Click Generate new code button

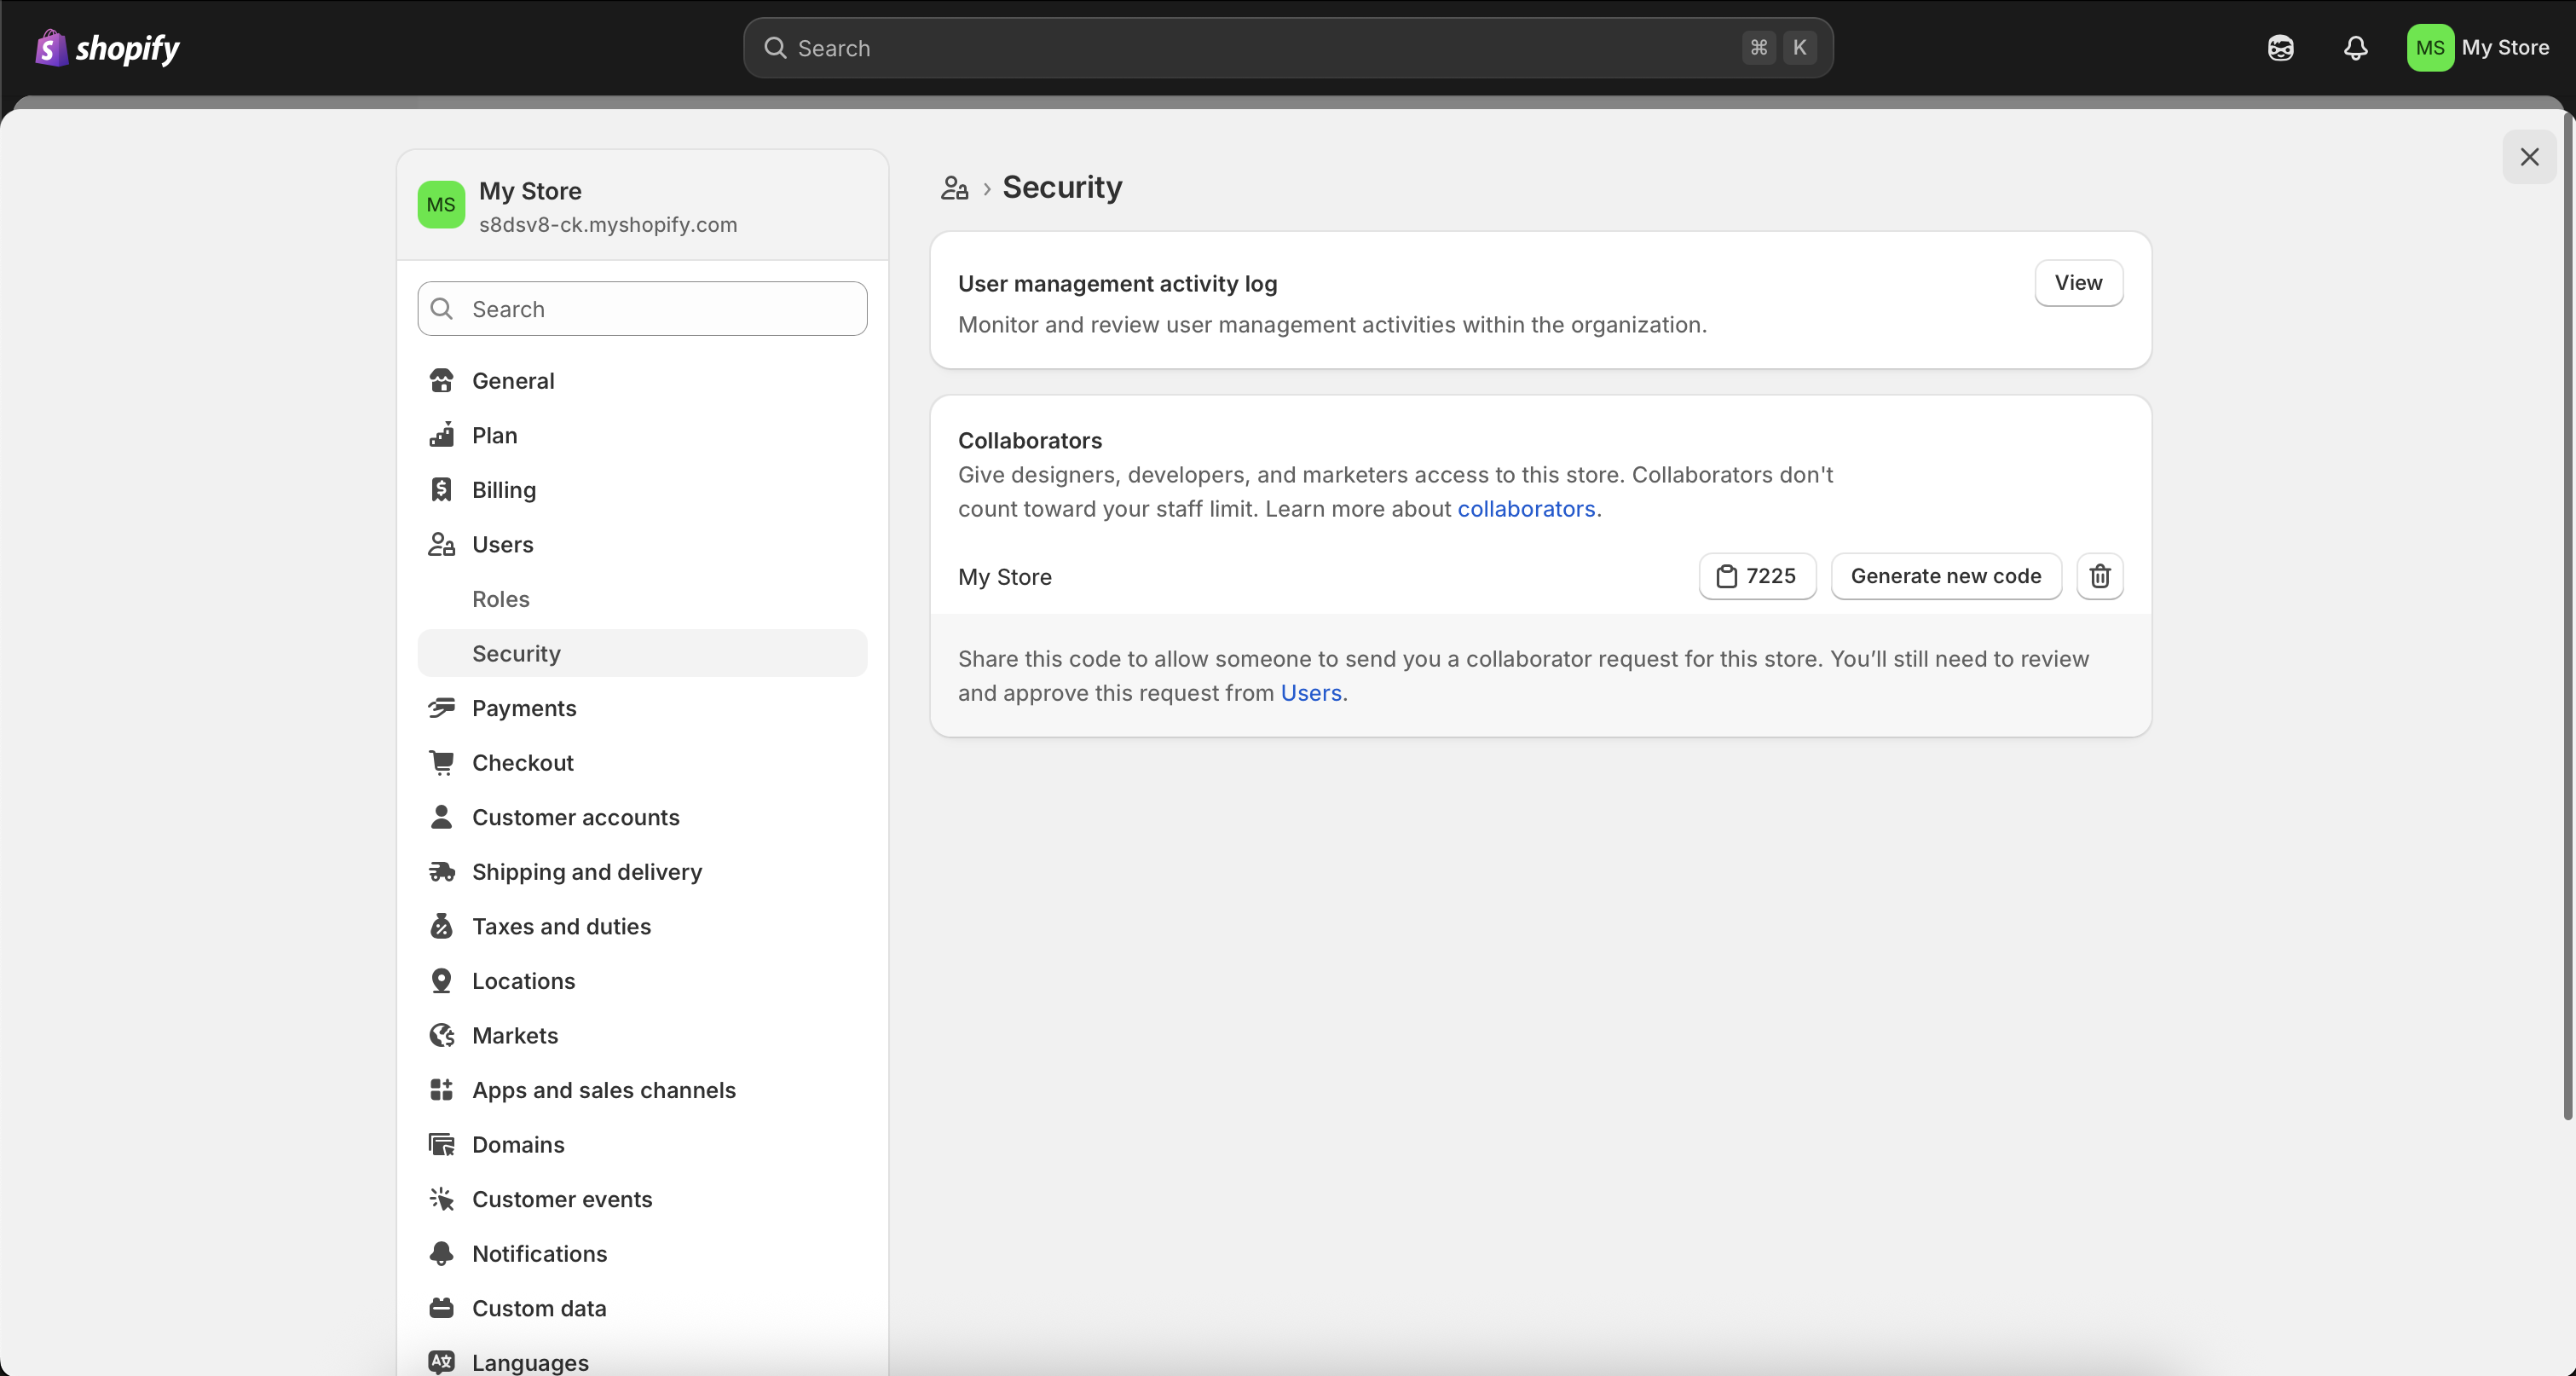pyautogui.click(x=1945, y=576)
